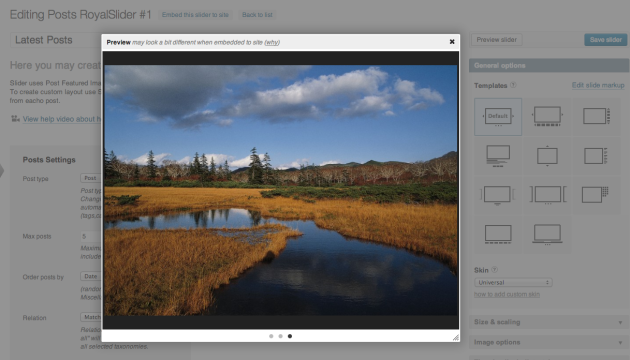
Task: Select template with vertical thumbnails on right
Action: click(x=596, y=117)
